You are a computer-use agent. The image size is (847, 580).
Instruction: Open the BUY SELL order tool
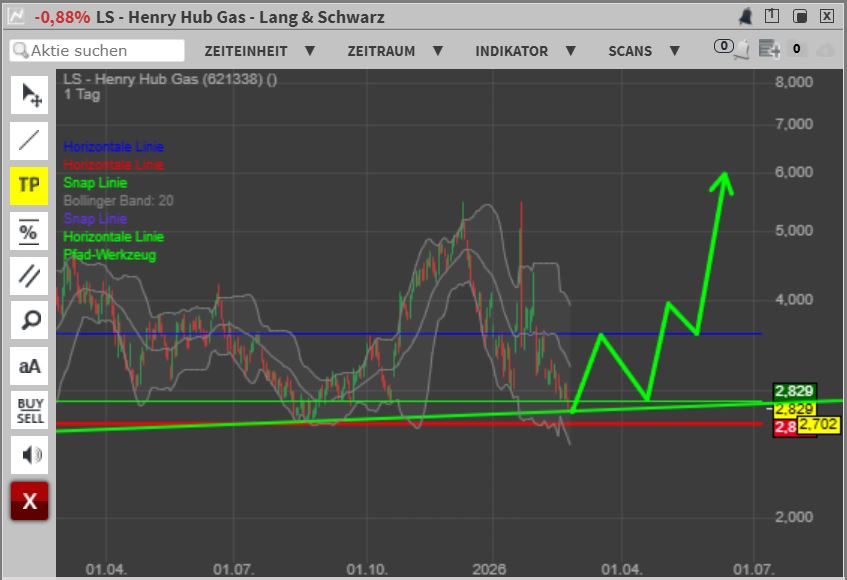point(29,410)
